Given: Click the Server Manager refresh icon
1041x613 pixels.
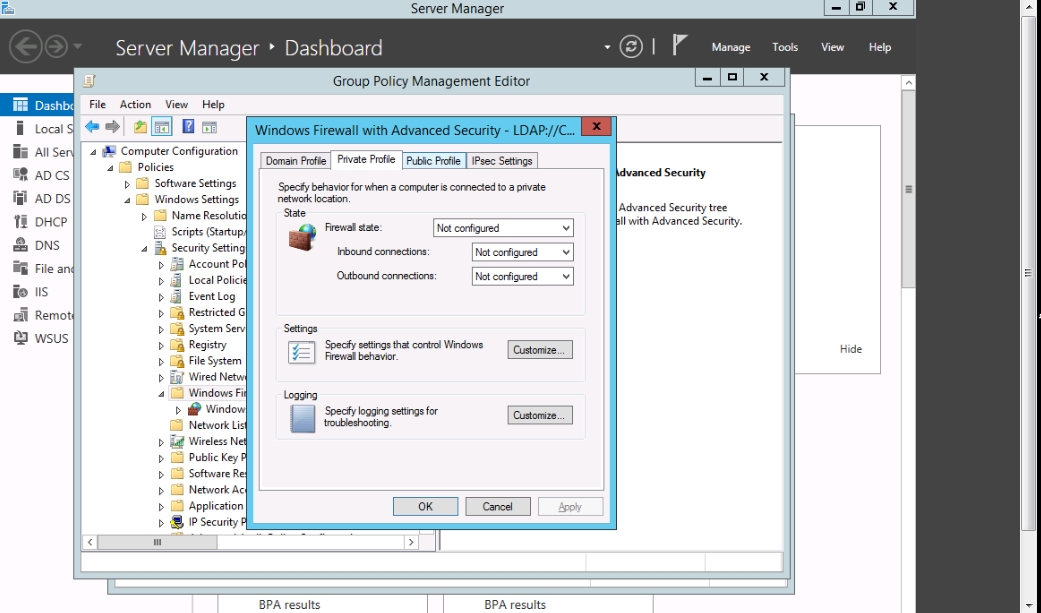Looking at the screenshot, I should pyautogui.click(x=631, y=47).
